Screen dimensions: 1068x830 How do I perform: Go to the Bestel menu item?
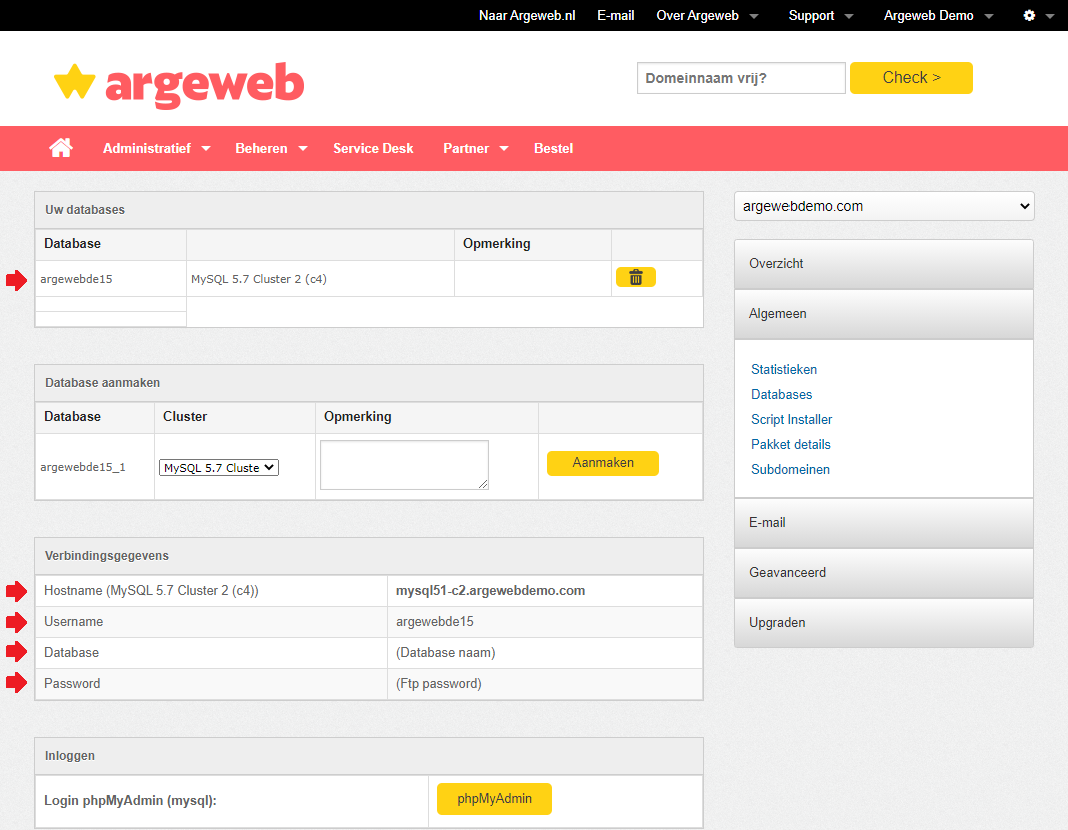point(553,148)
